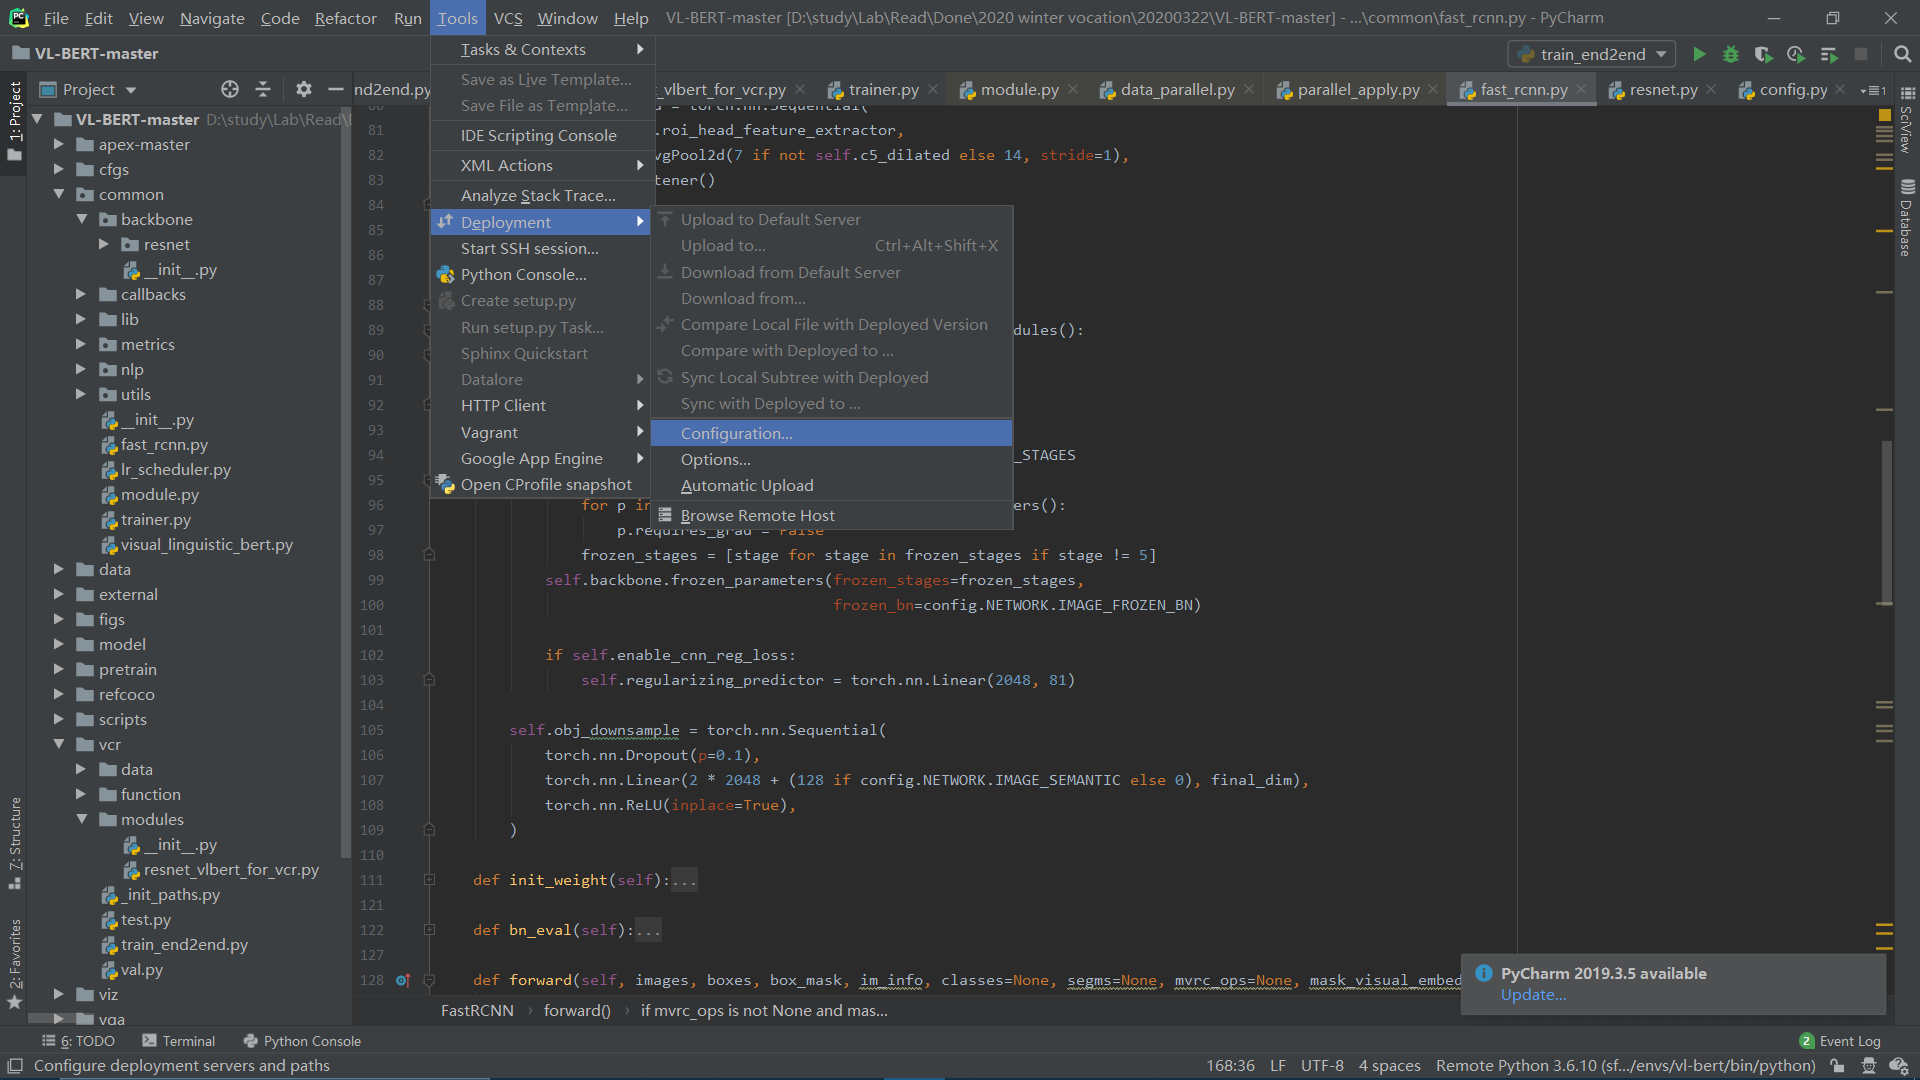Click the FastRCNN breadcrumb
The height and width of the screenshot is (1080, 1920).
coord(477,1010)
